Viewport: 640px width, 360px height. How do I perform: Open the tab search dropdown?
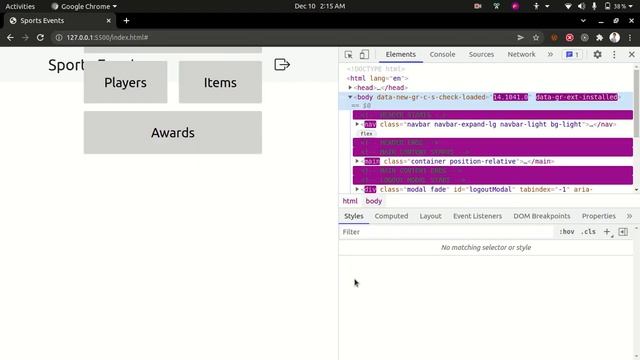click(583, 20)
